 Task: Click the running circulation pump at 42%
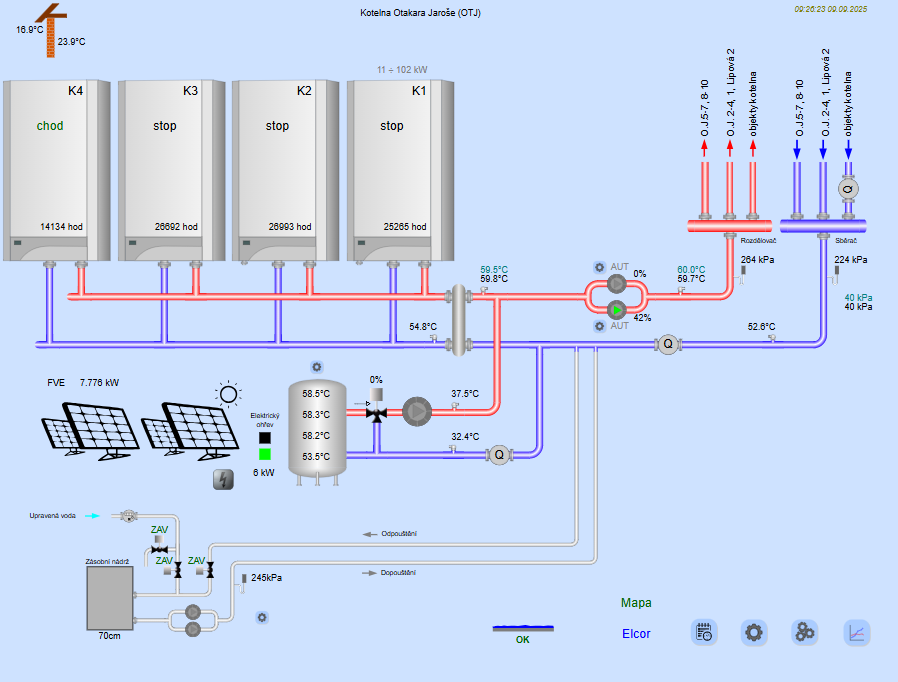616,310
